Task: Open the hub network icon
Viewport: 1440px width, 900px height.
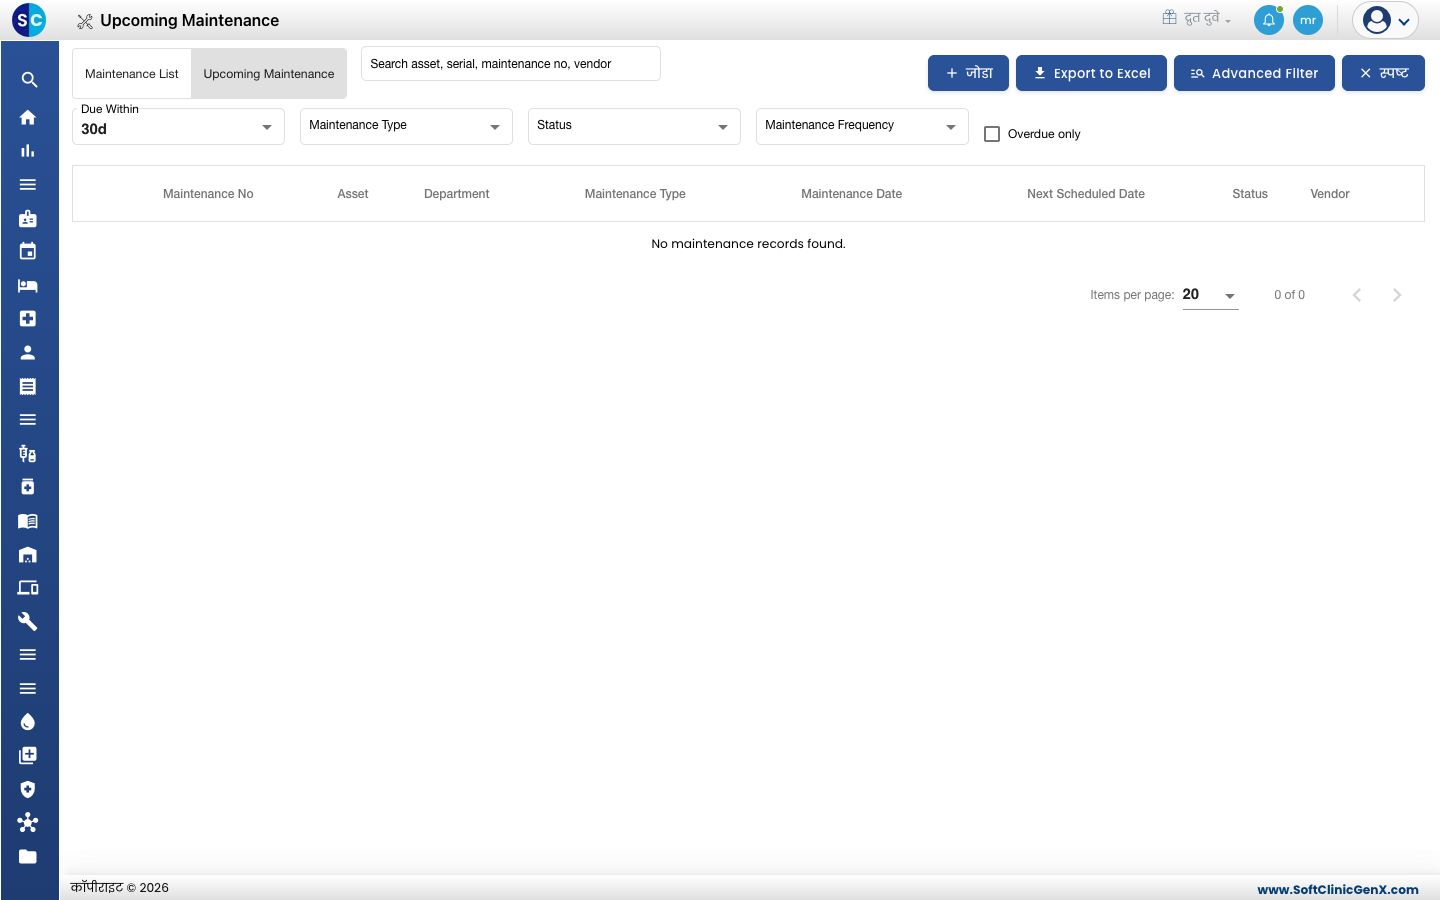Action: click(x=28, y=823)
